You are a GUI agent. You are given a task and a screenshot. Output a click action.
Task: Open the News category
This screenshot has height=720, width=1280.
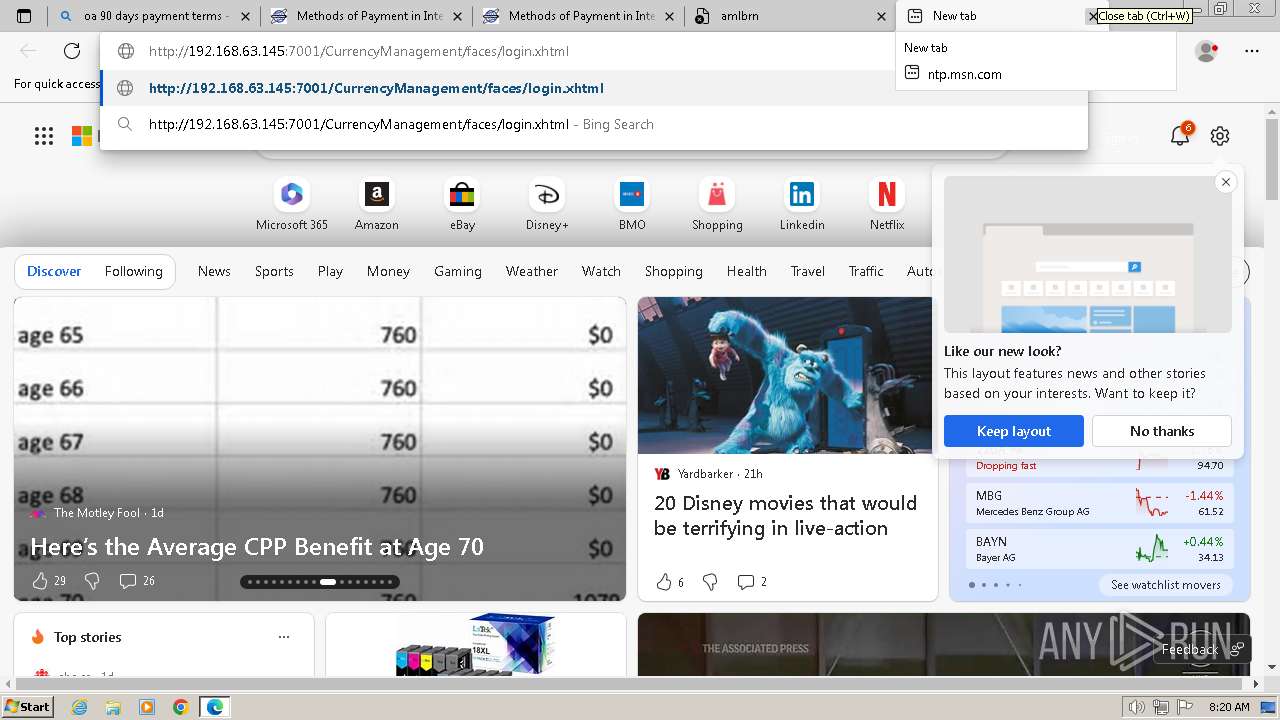pos(214,271)
